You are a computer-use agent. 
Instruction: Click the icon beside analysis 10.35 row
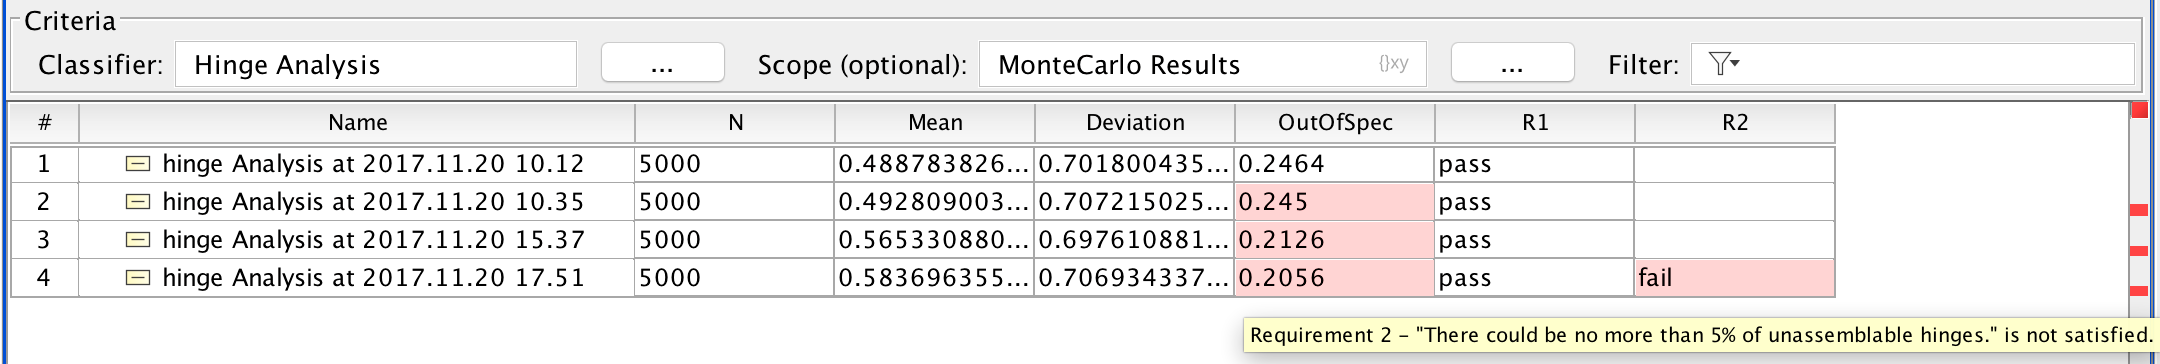138,202
